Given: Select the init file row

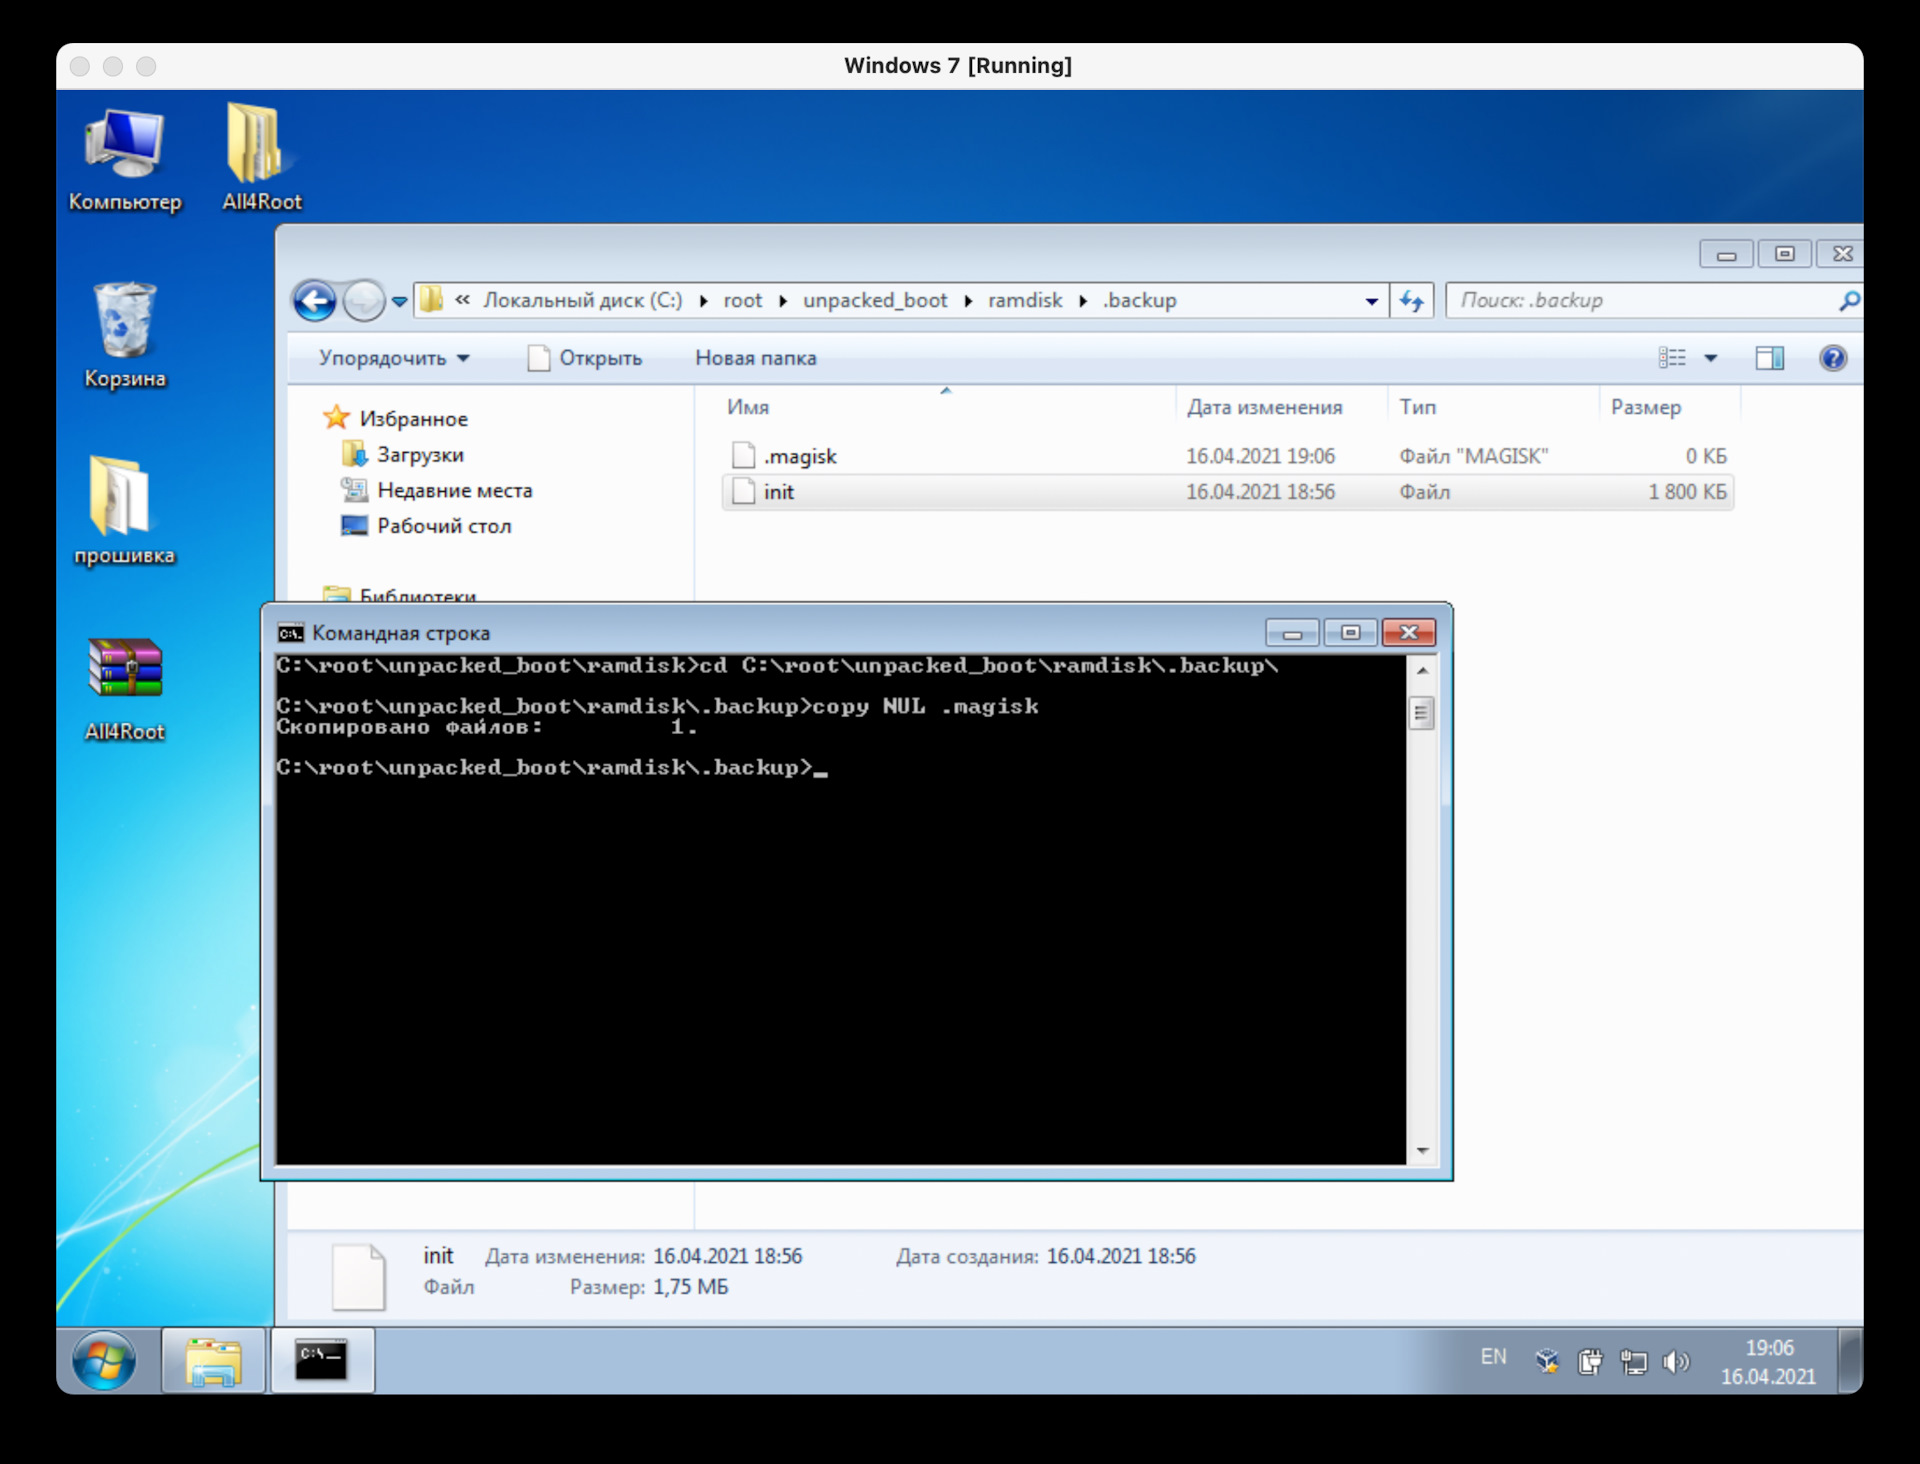Looking at the screenshot, I should click(x=1228, y=492).
